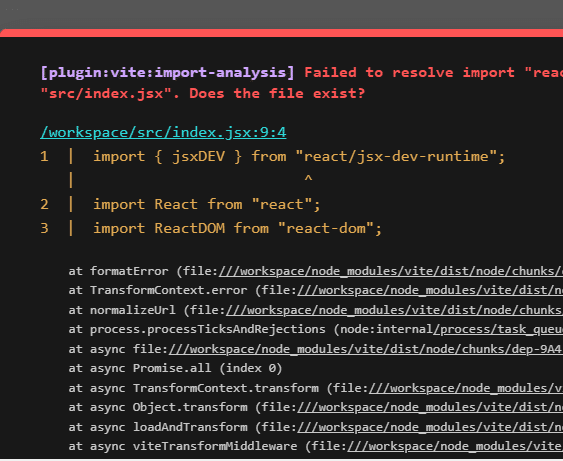Click the 'at async Promise.all (index 0)' line
The image size is (563, 461).
click(175, 369)
